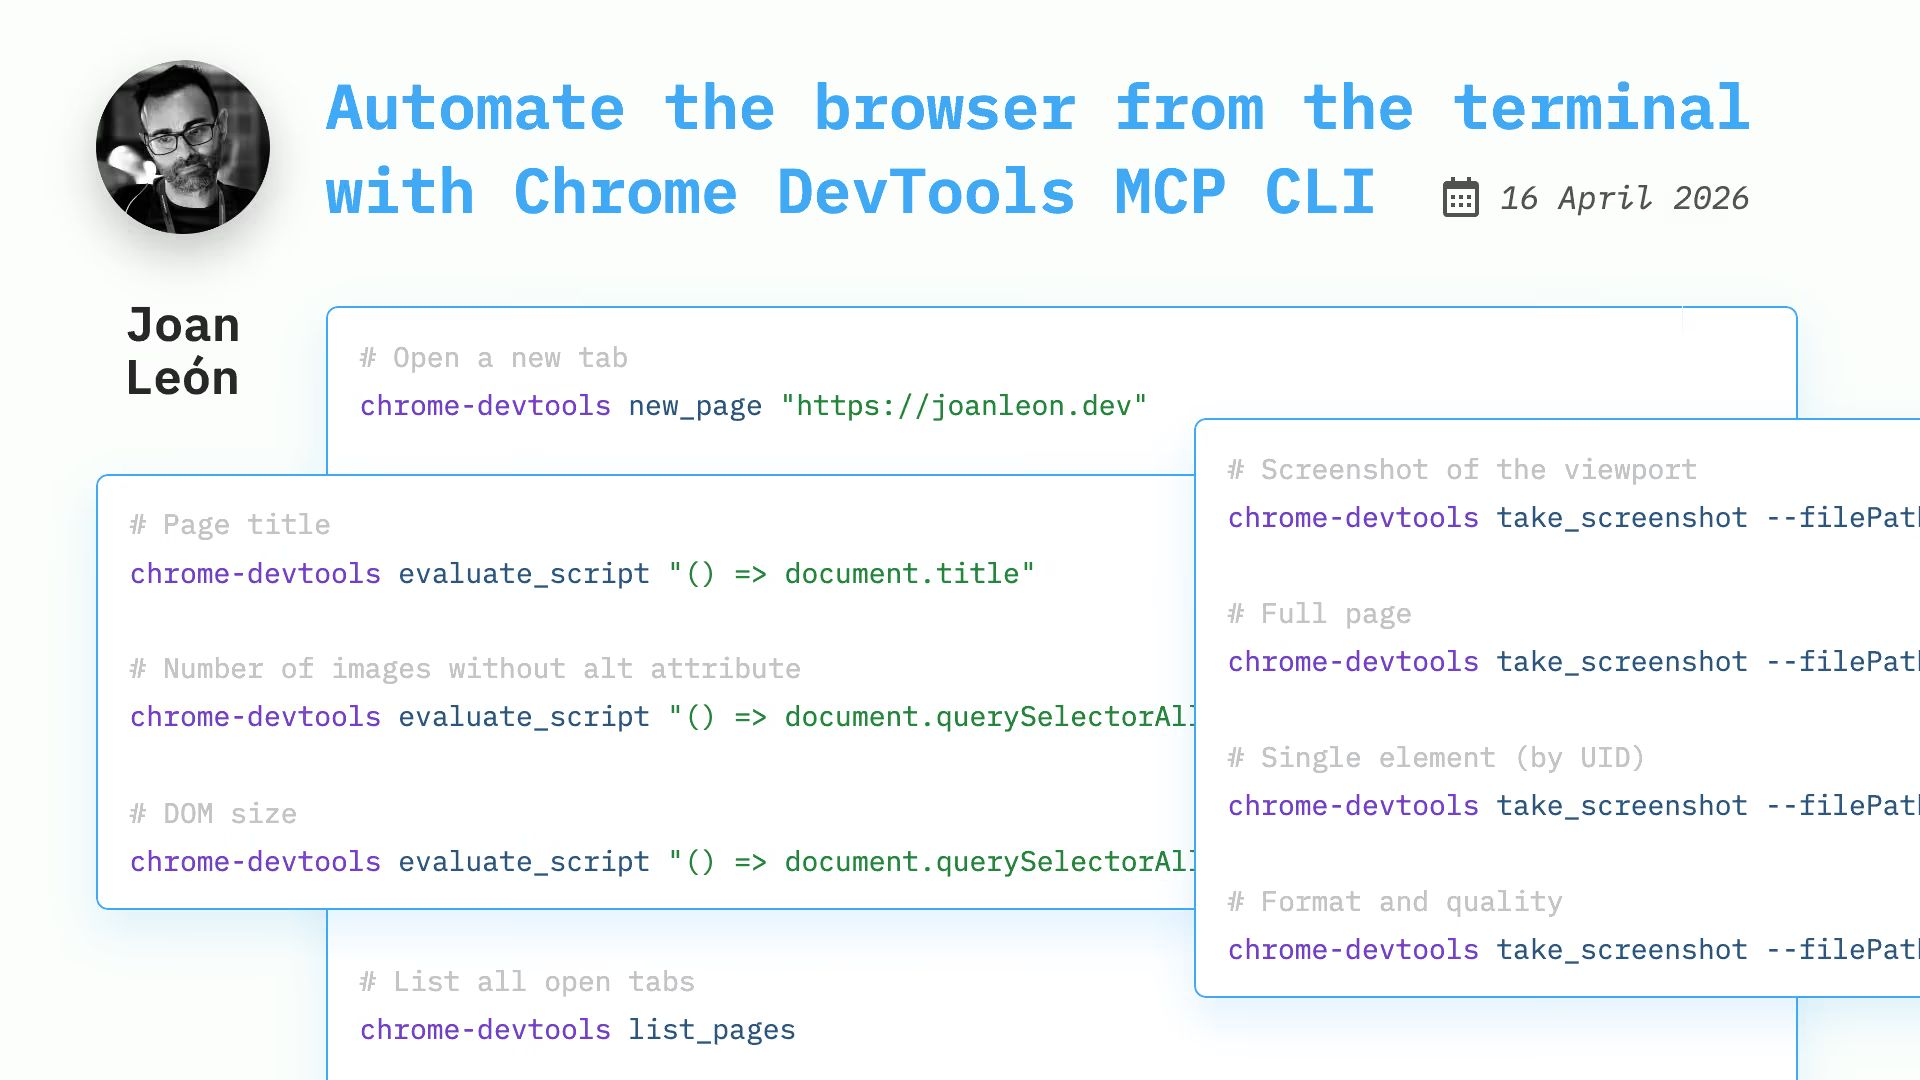
Task: Select the # Full page comment line
Action: pyautogui.click(x=1319, y=613)
